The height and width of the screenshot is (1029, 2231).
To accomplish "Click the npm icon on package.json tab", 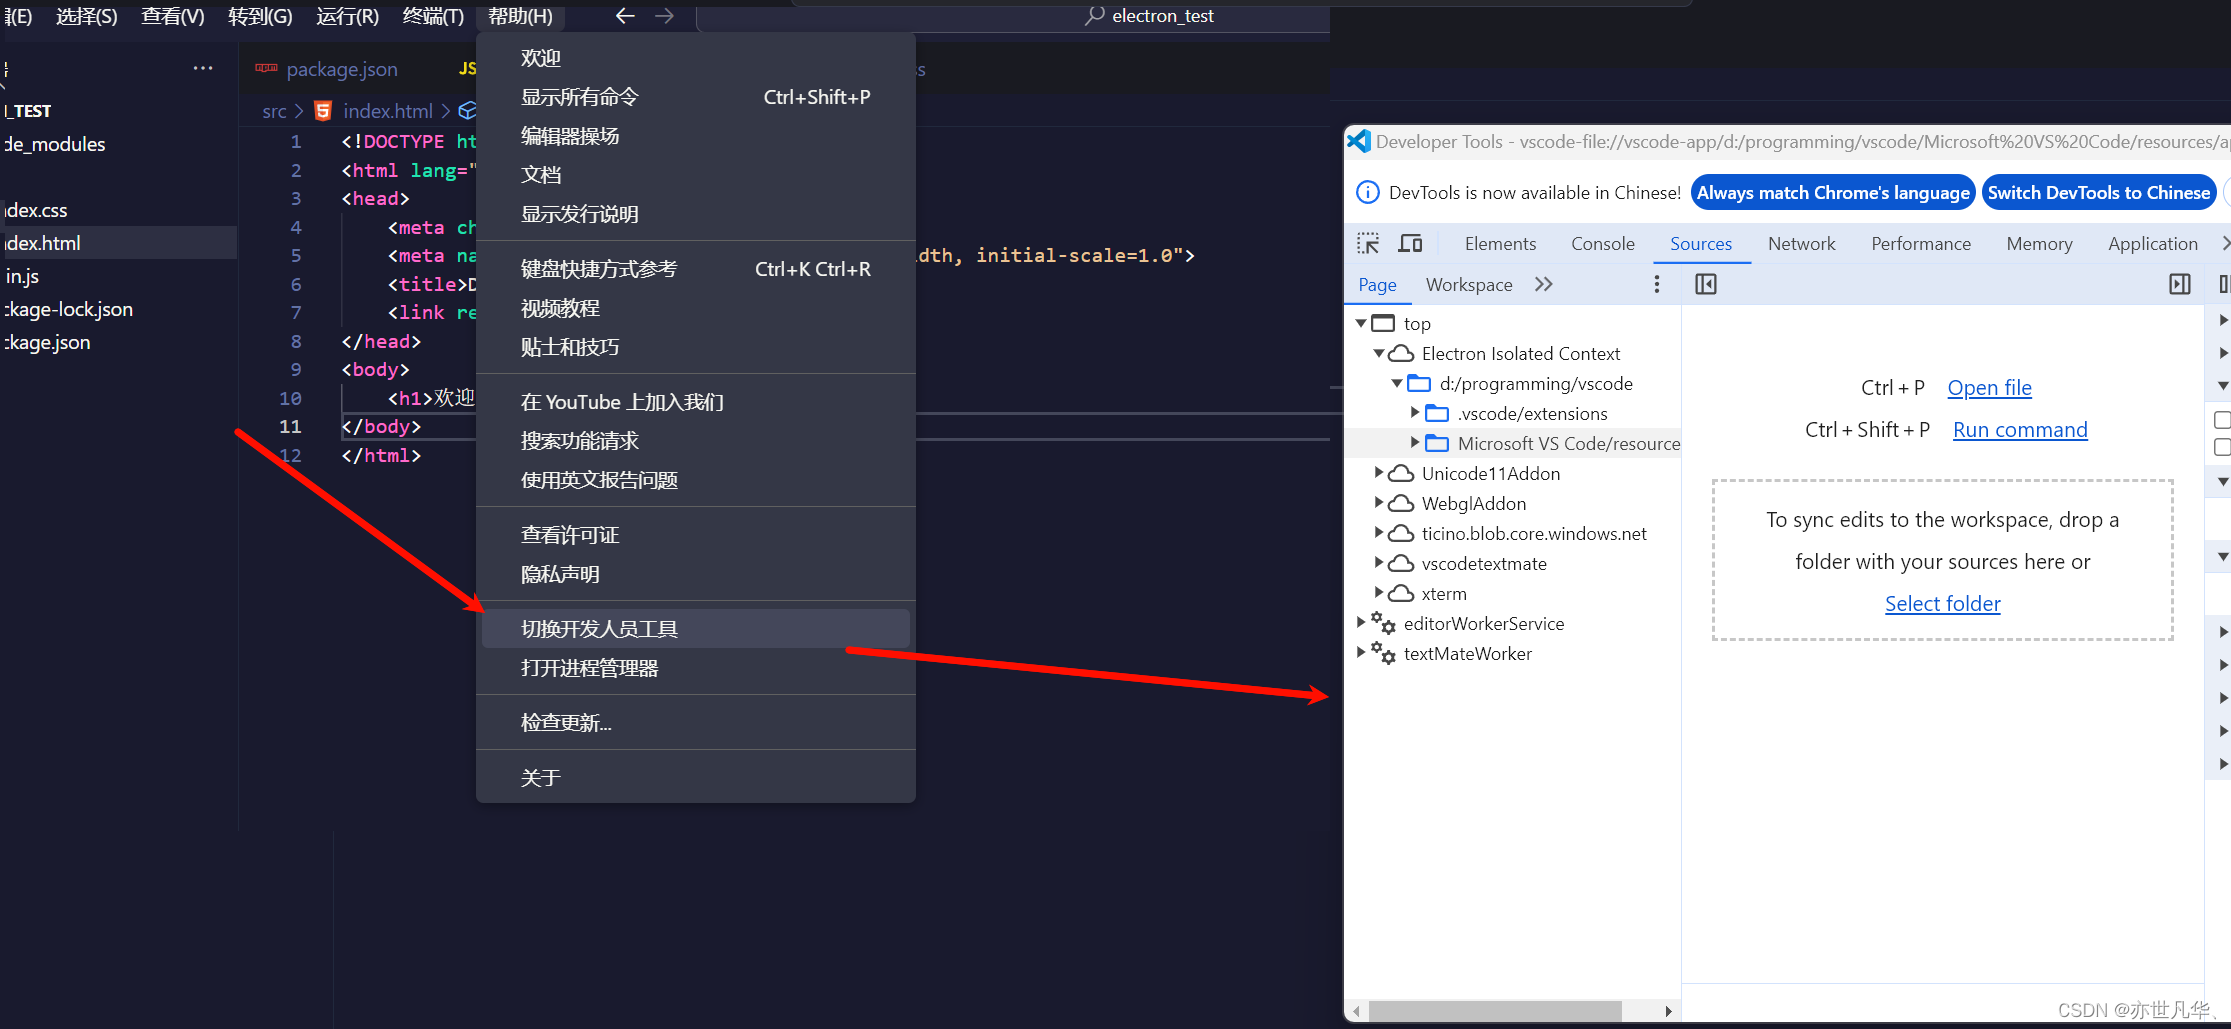I will [x=266, y=68].
